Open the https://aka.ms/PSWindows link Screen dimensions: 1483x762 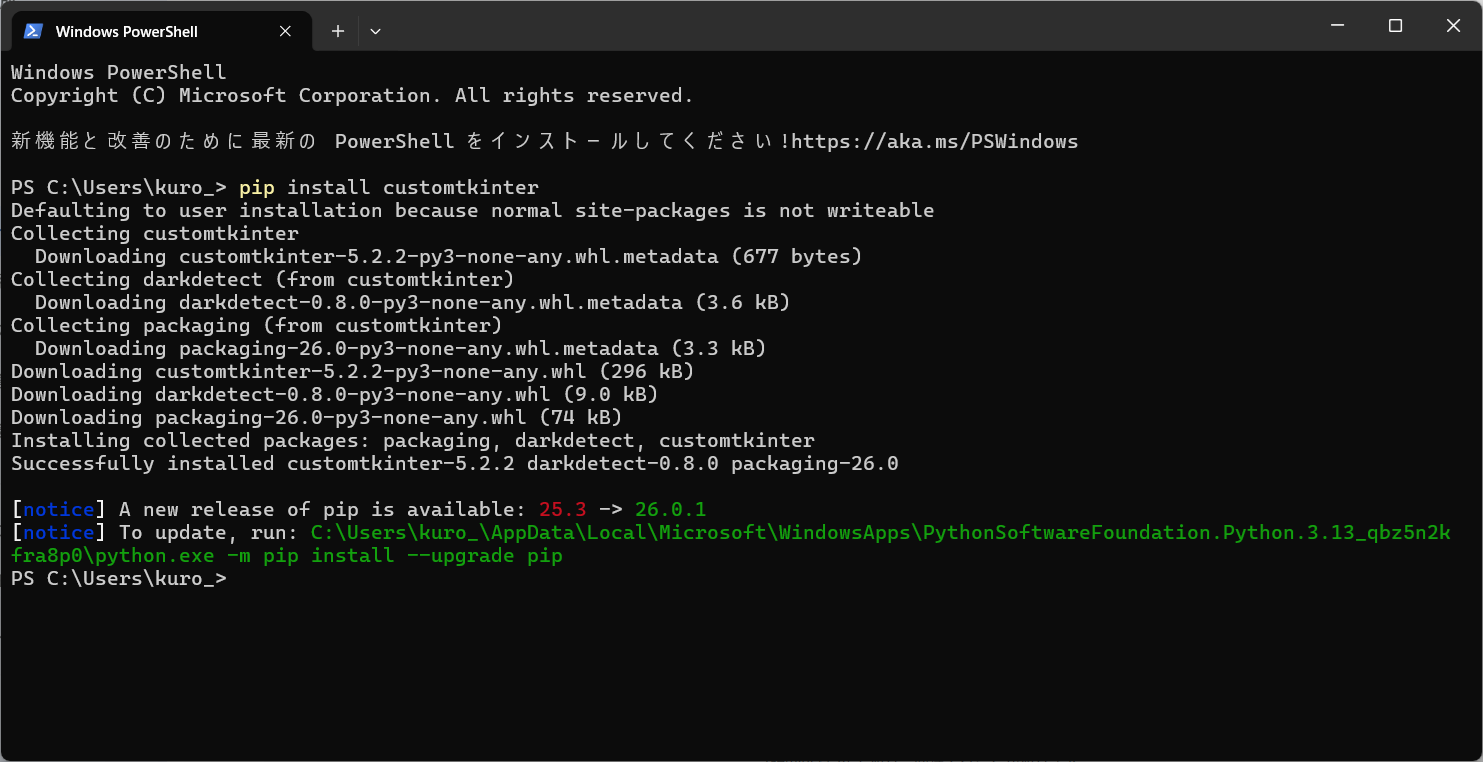click(935, 141)
